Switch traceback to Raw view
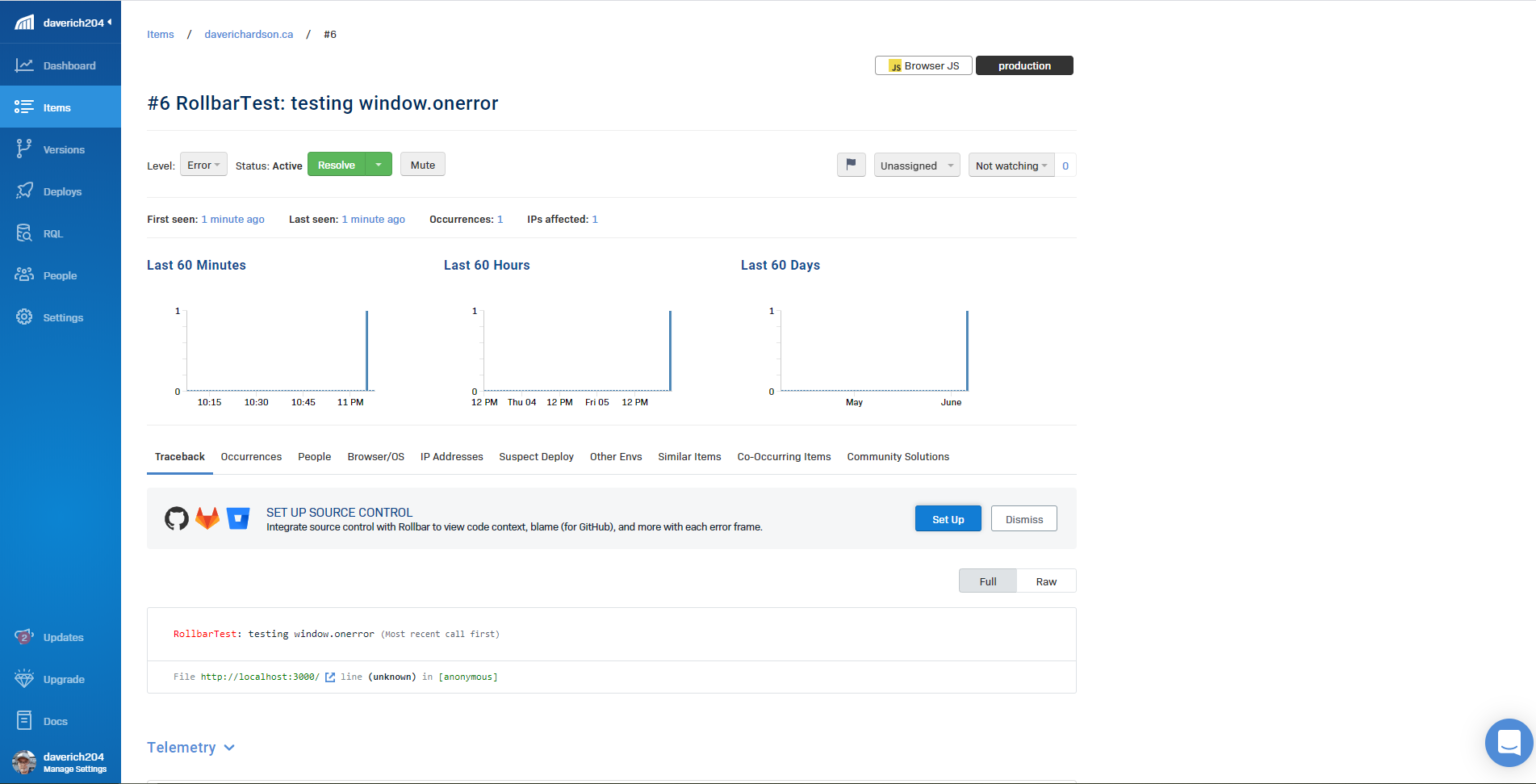 click(x=1046, y=580)
